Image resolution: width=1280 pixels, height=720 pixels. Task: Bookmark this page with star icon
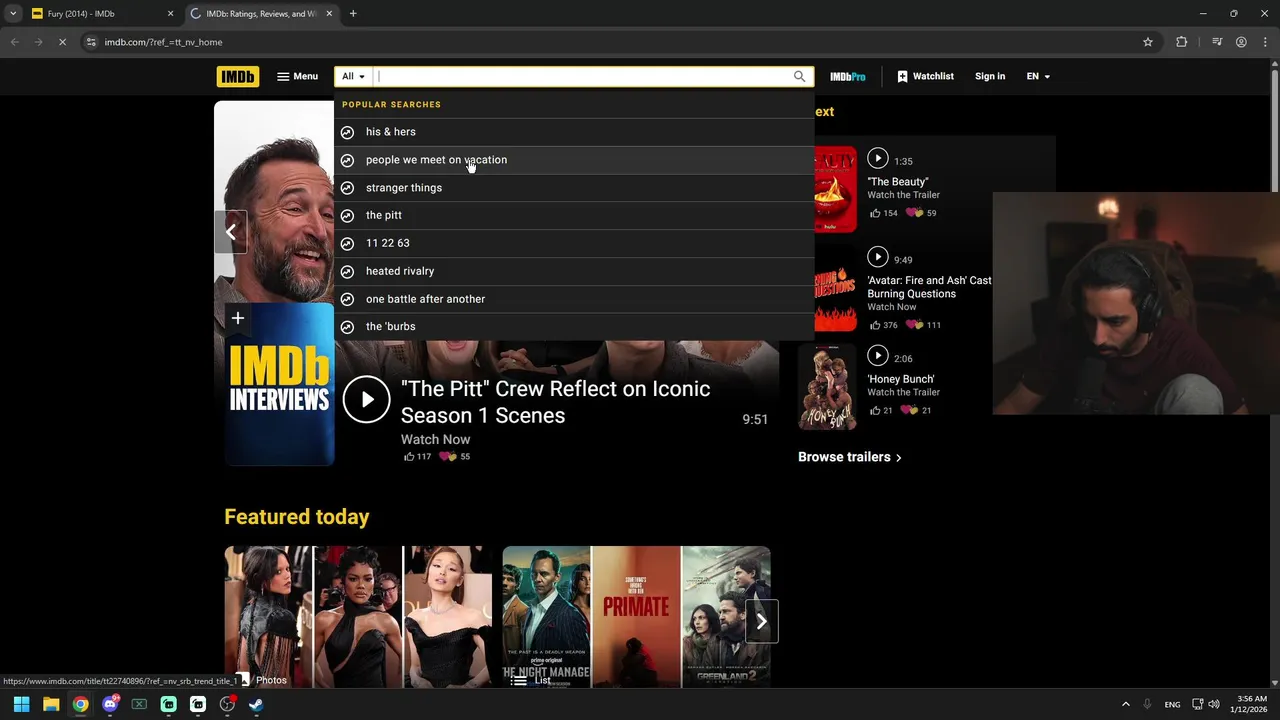tap(1148, 42)
